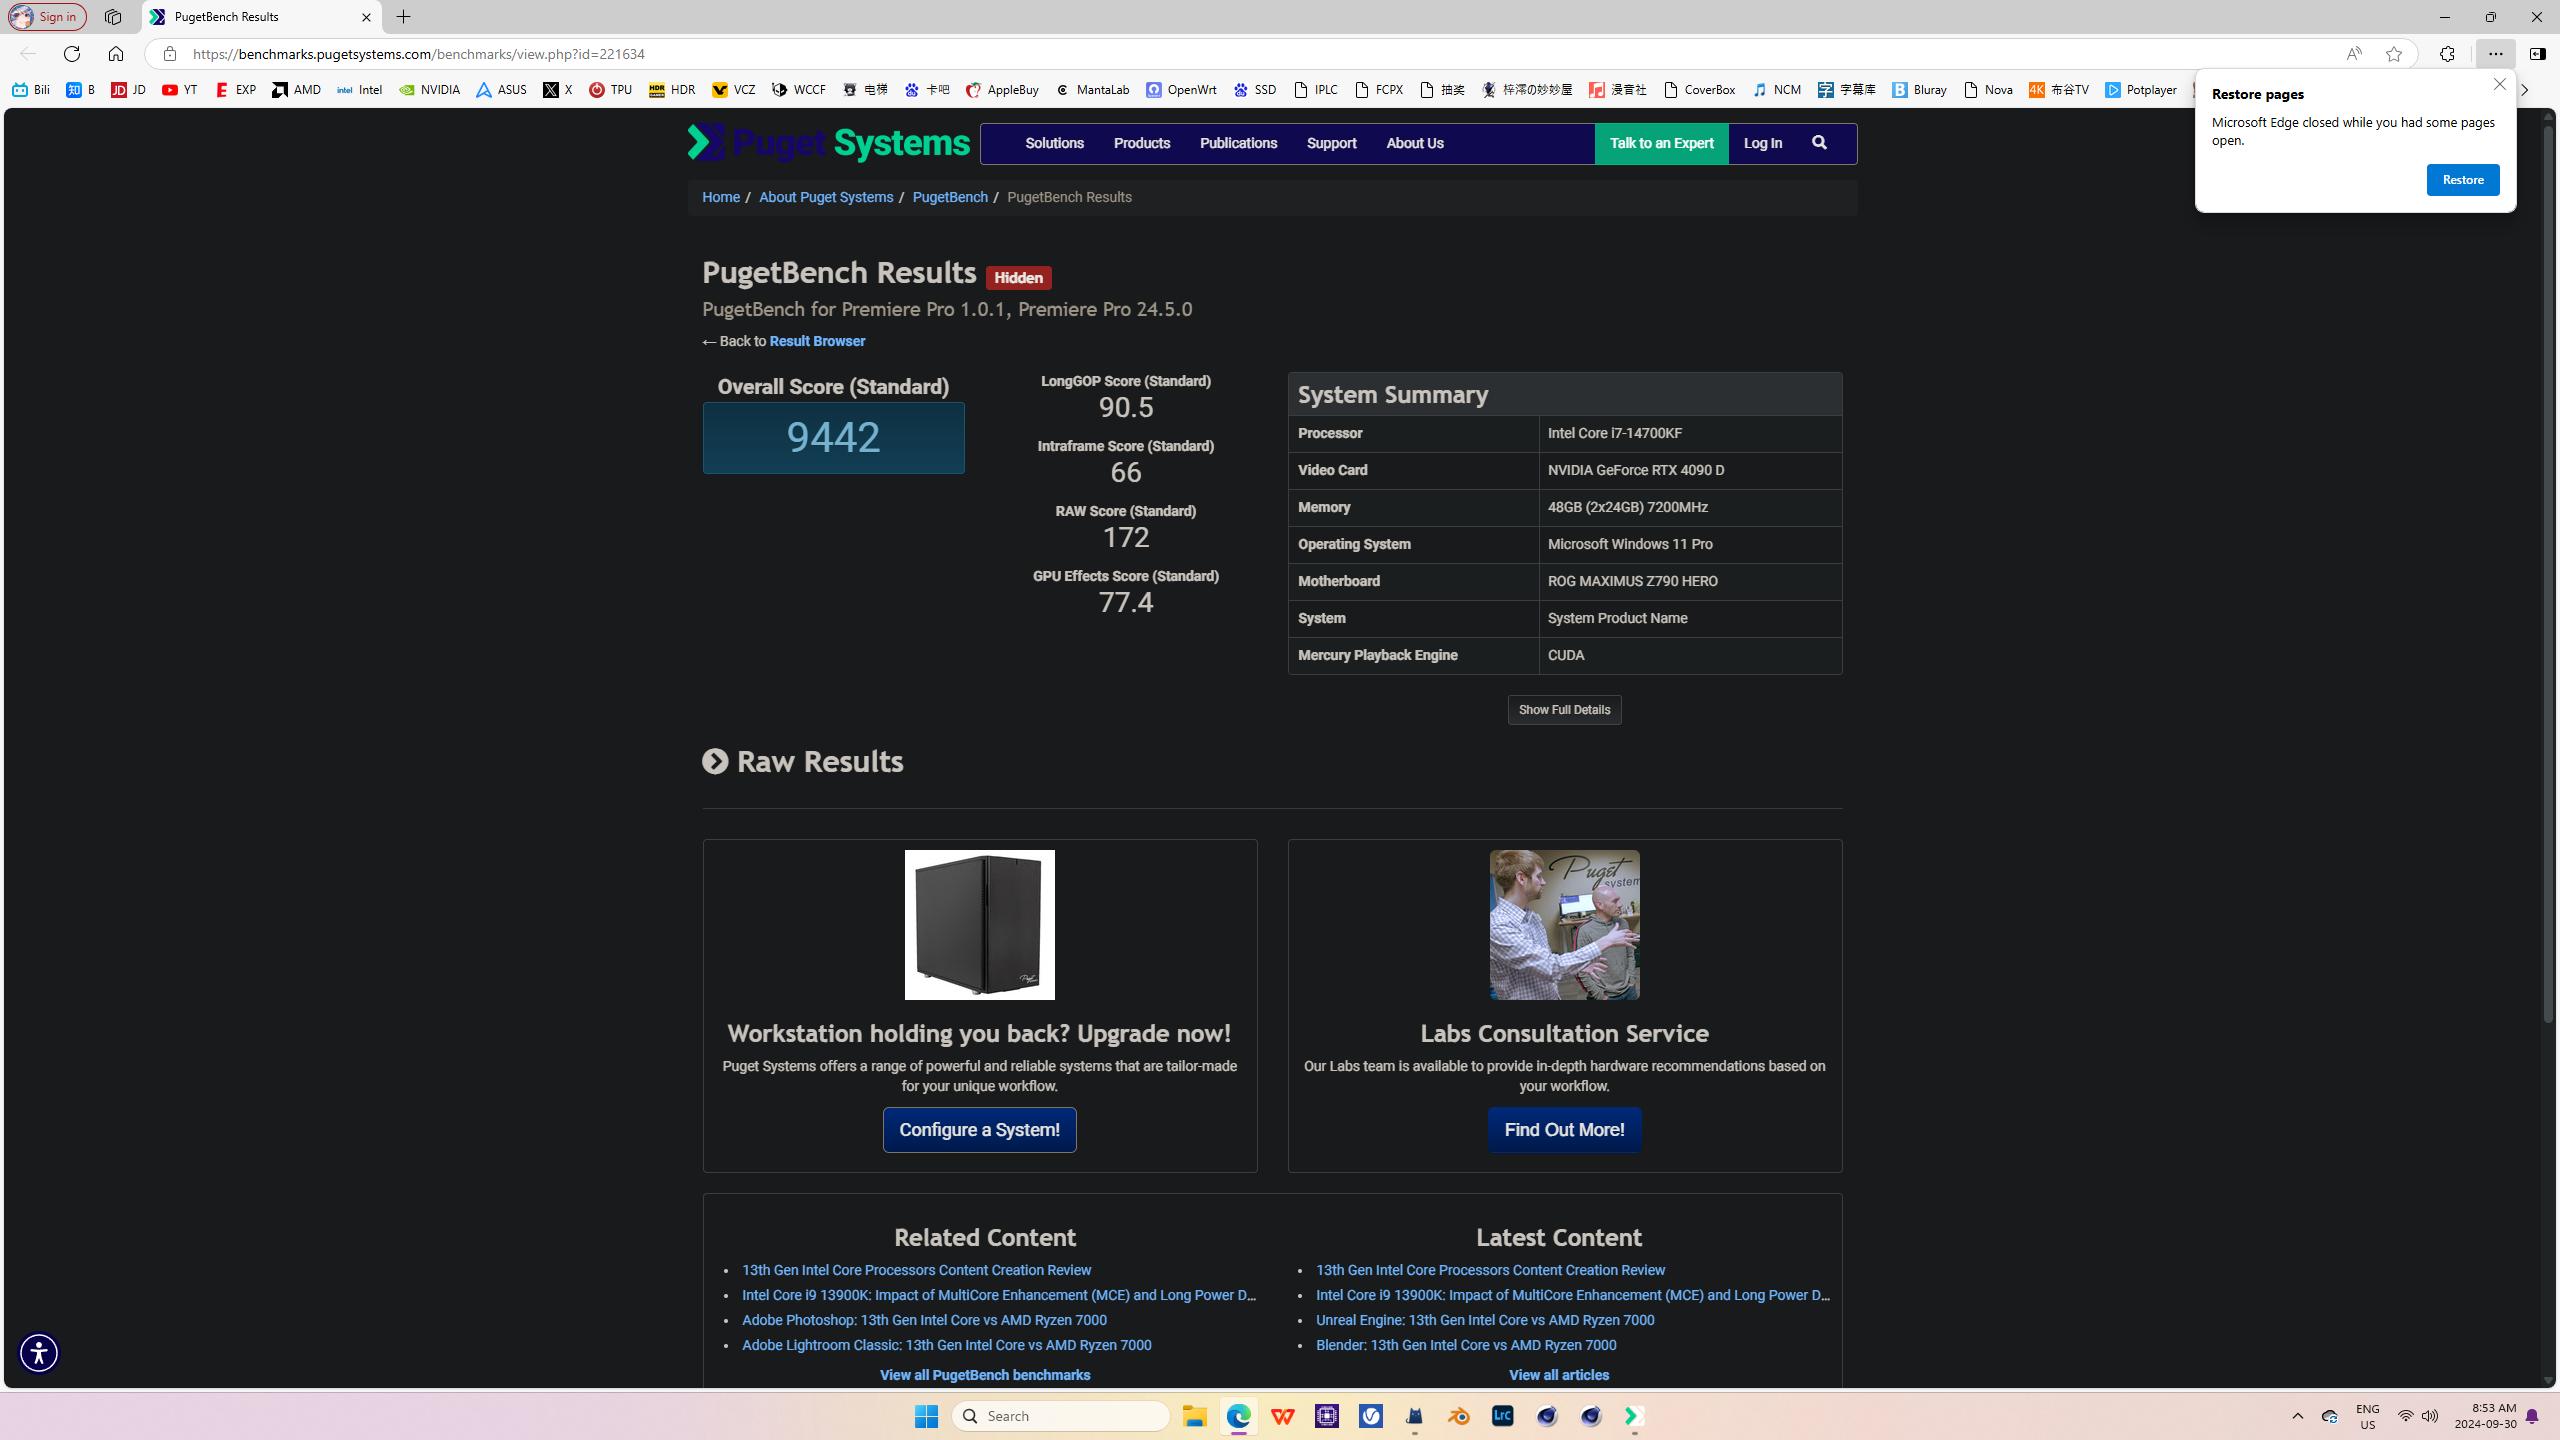Click the workstation tower thumbnail image
2560x1440 pixels.
point(979,925)
